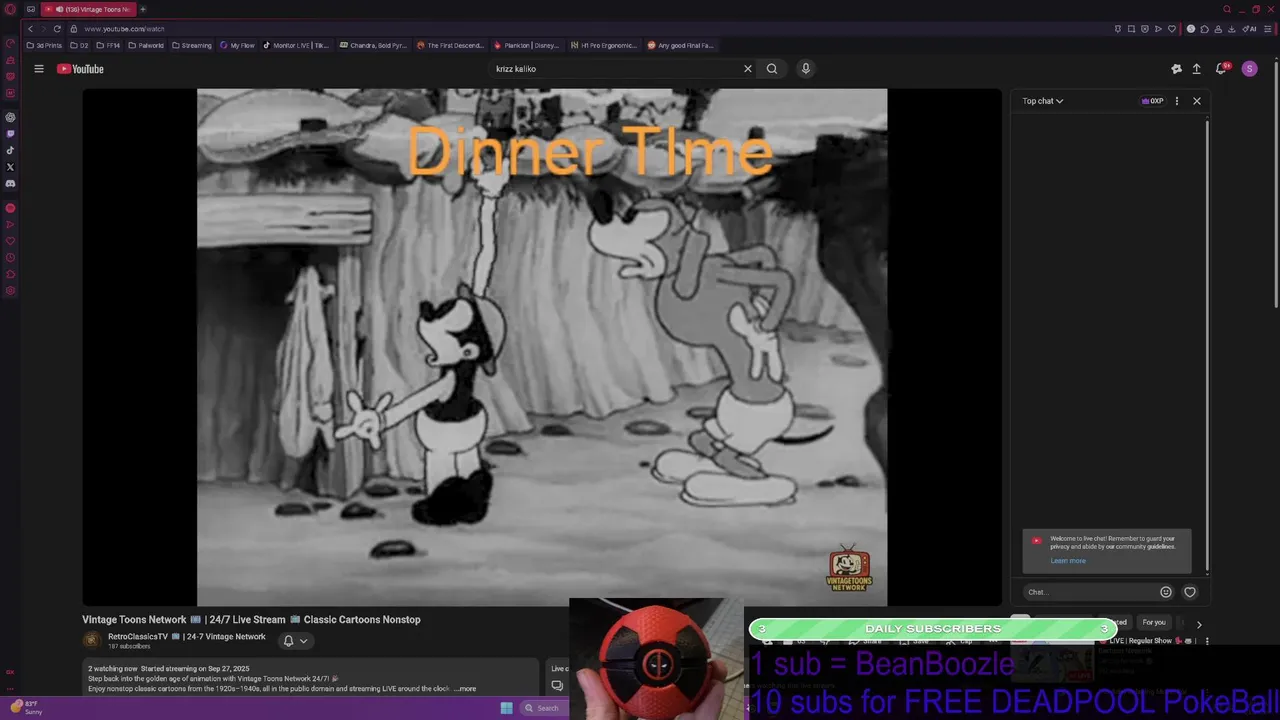Open the Streaming bookmark folder
1280x720 pixels.
tap(192, 45)
